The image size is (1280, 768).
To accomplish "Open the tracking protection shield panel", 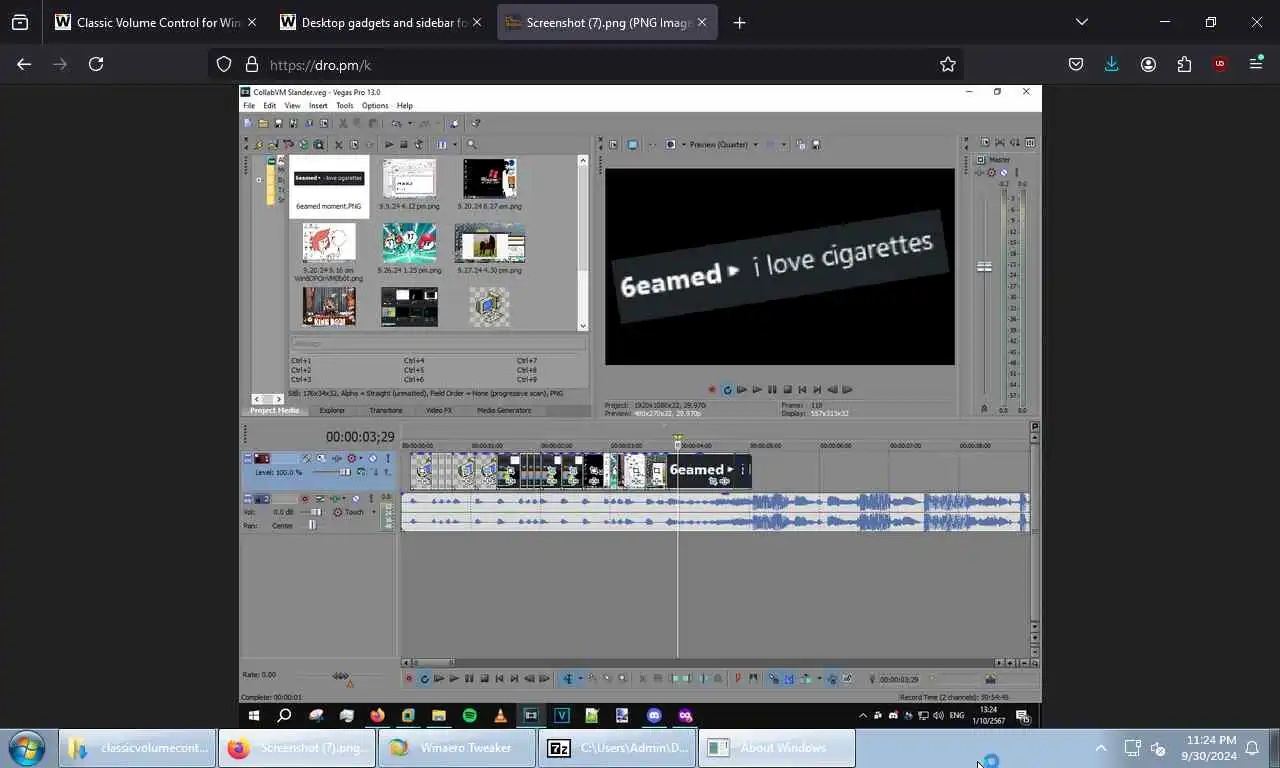I will tap(224, 64).
